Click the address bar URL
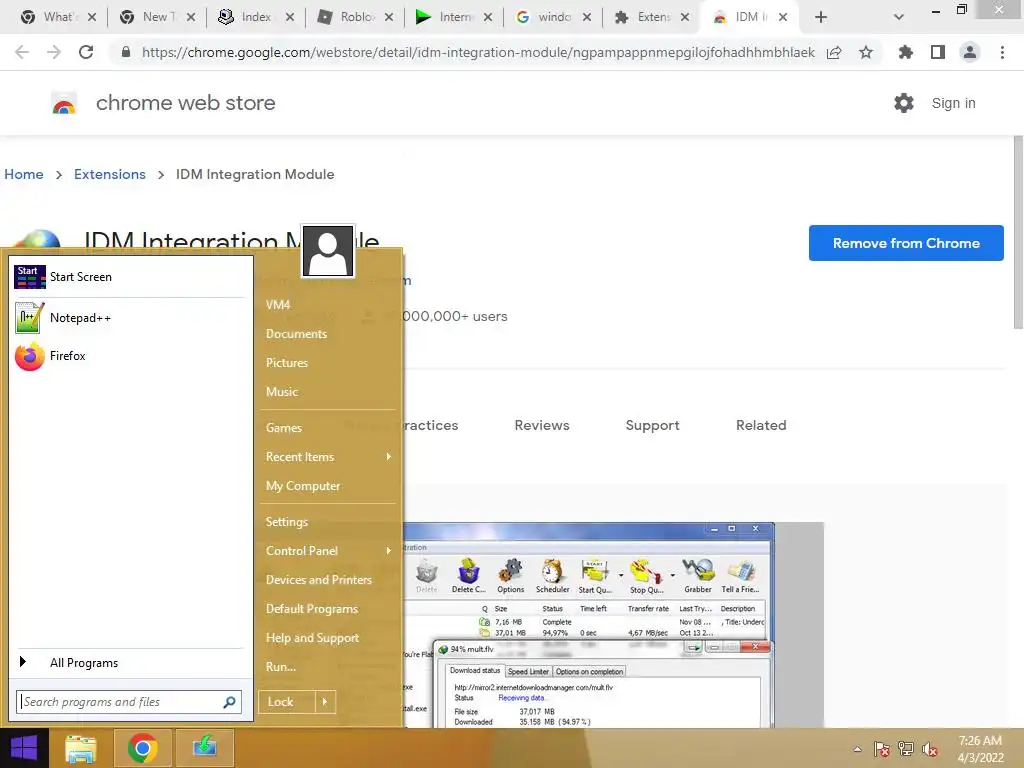This screenshot has height=768, width=1024. coord(478,52)
